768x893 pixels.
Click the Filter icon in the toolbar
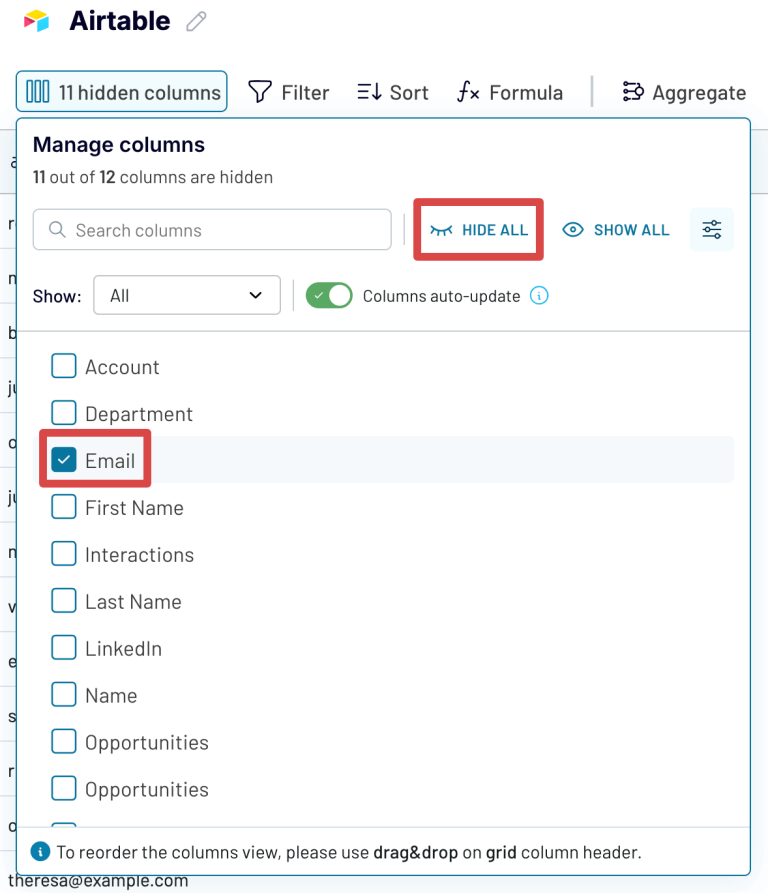coord(261,92)
